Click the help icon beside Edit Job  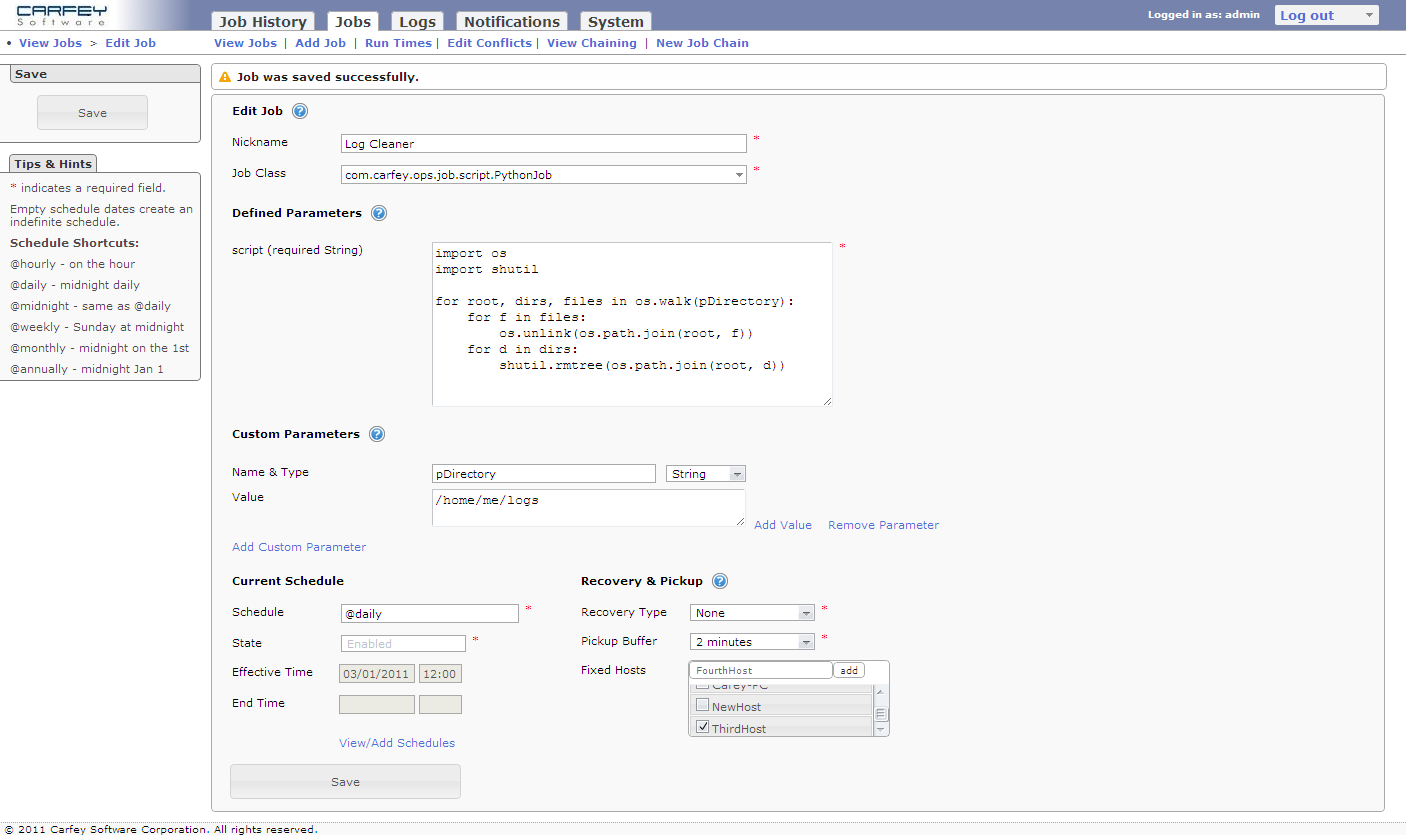pyautogui.click(x=300, y=112)
